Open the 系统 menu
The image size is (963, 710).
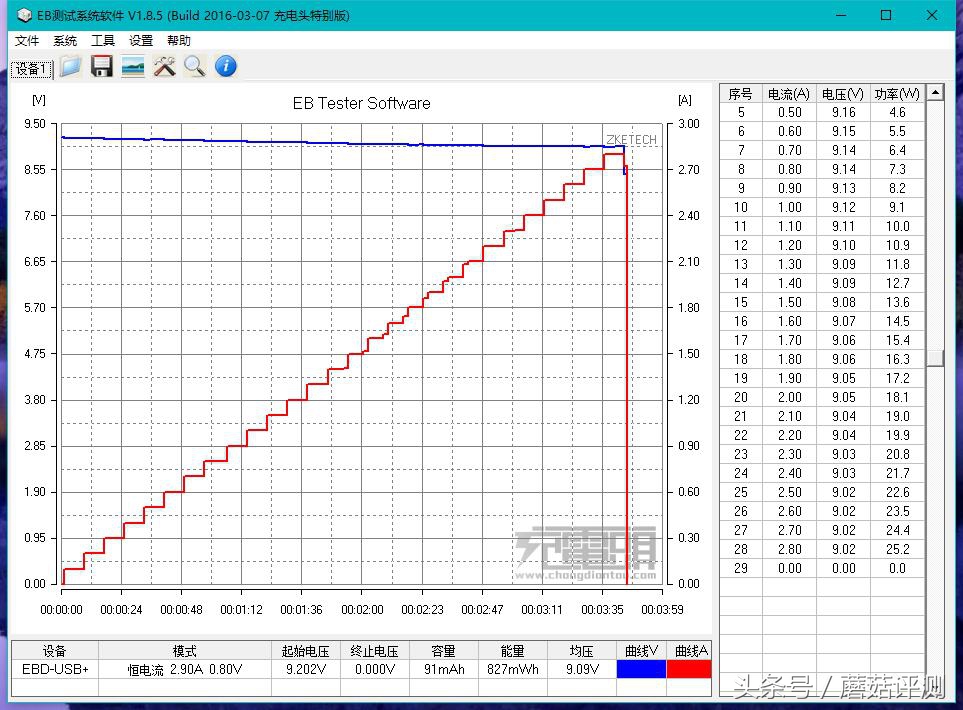coord(65,41)
